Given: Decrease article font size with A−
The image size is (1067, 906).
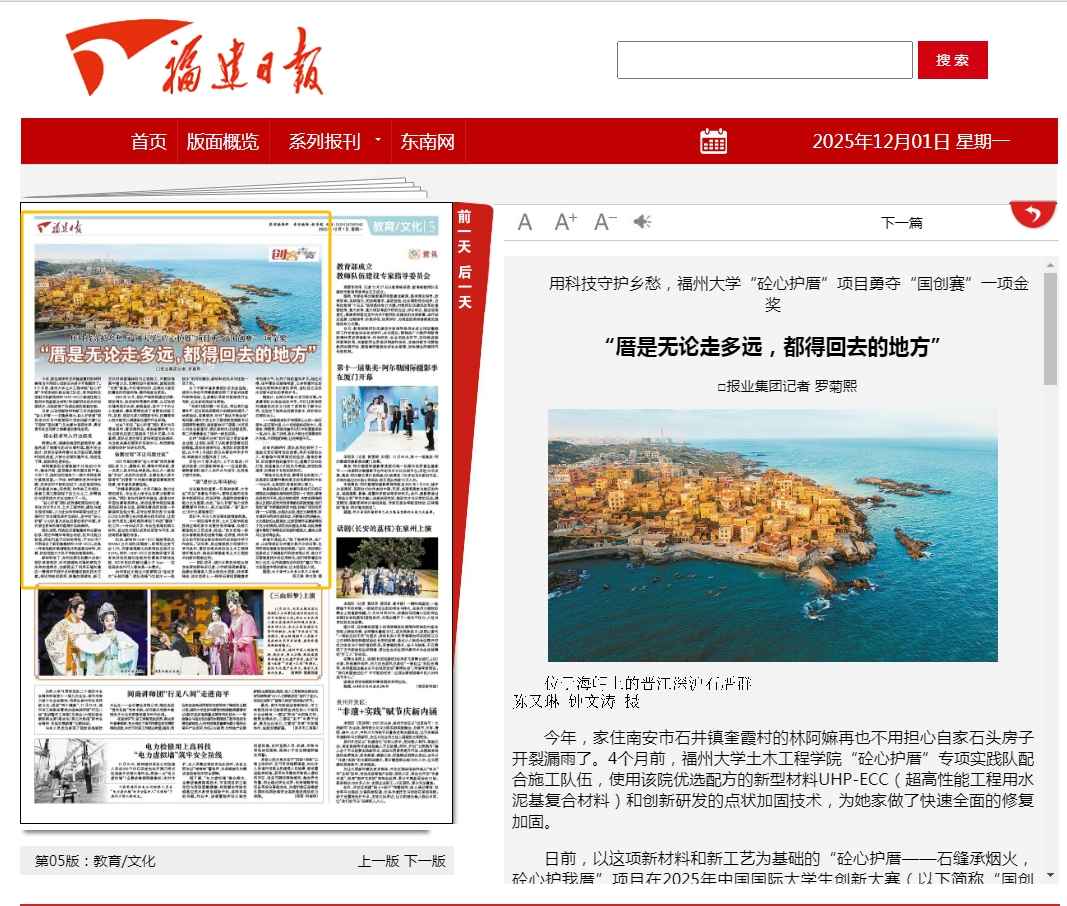Looking at the screenshot, I should [605, 222].
